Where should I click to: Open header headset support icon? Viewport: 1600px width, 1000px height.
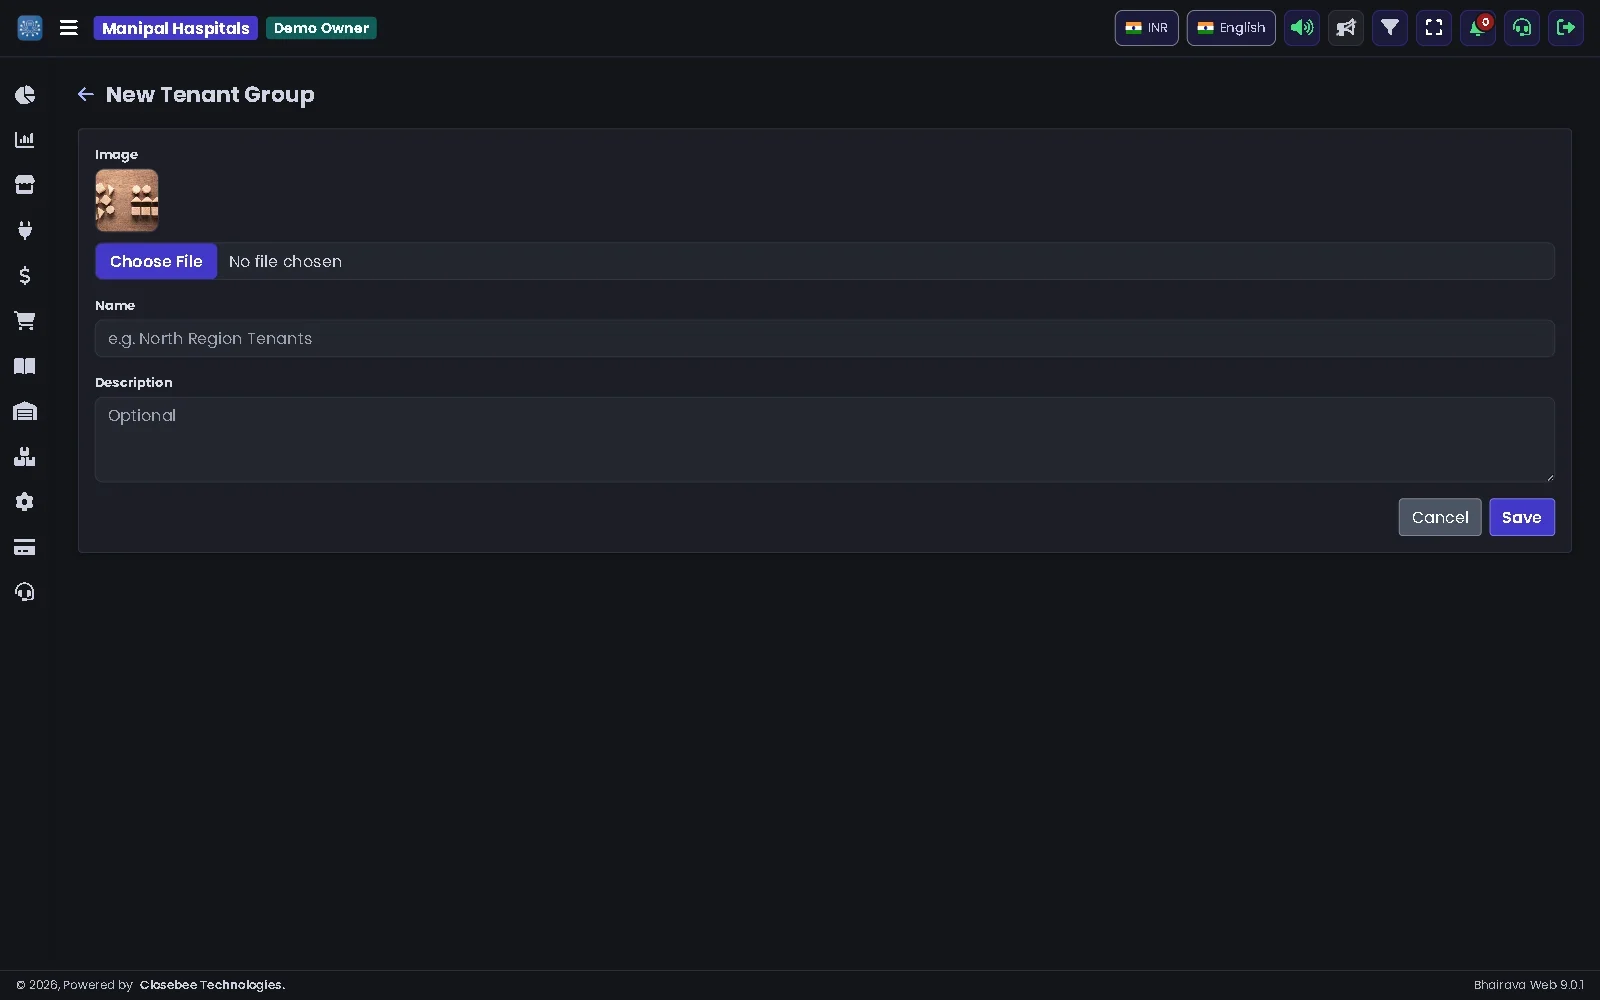pos(1522,28)
